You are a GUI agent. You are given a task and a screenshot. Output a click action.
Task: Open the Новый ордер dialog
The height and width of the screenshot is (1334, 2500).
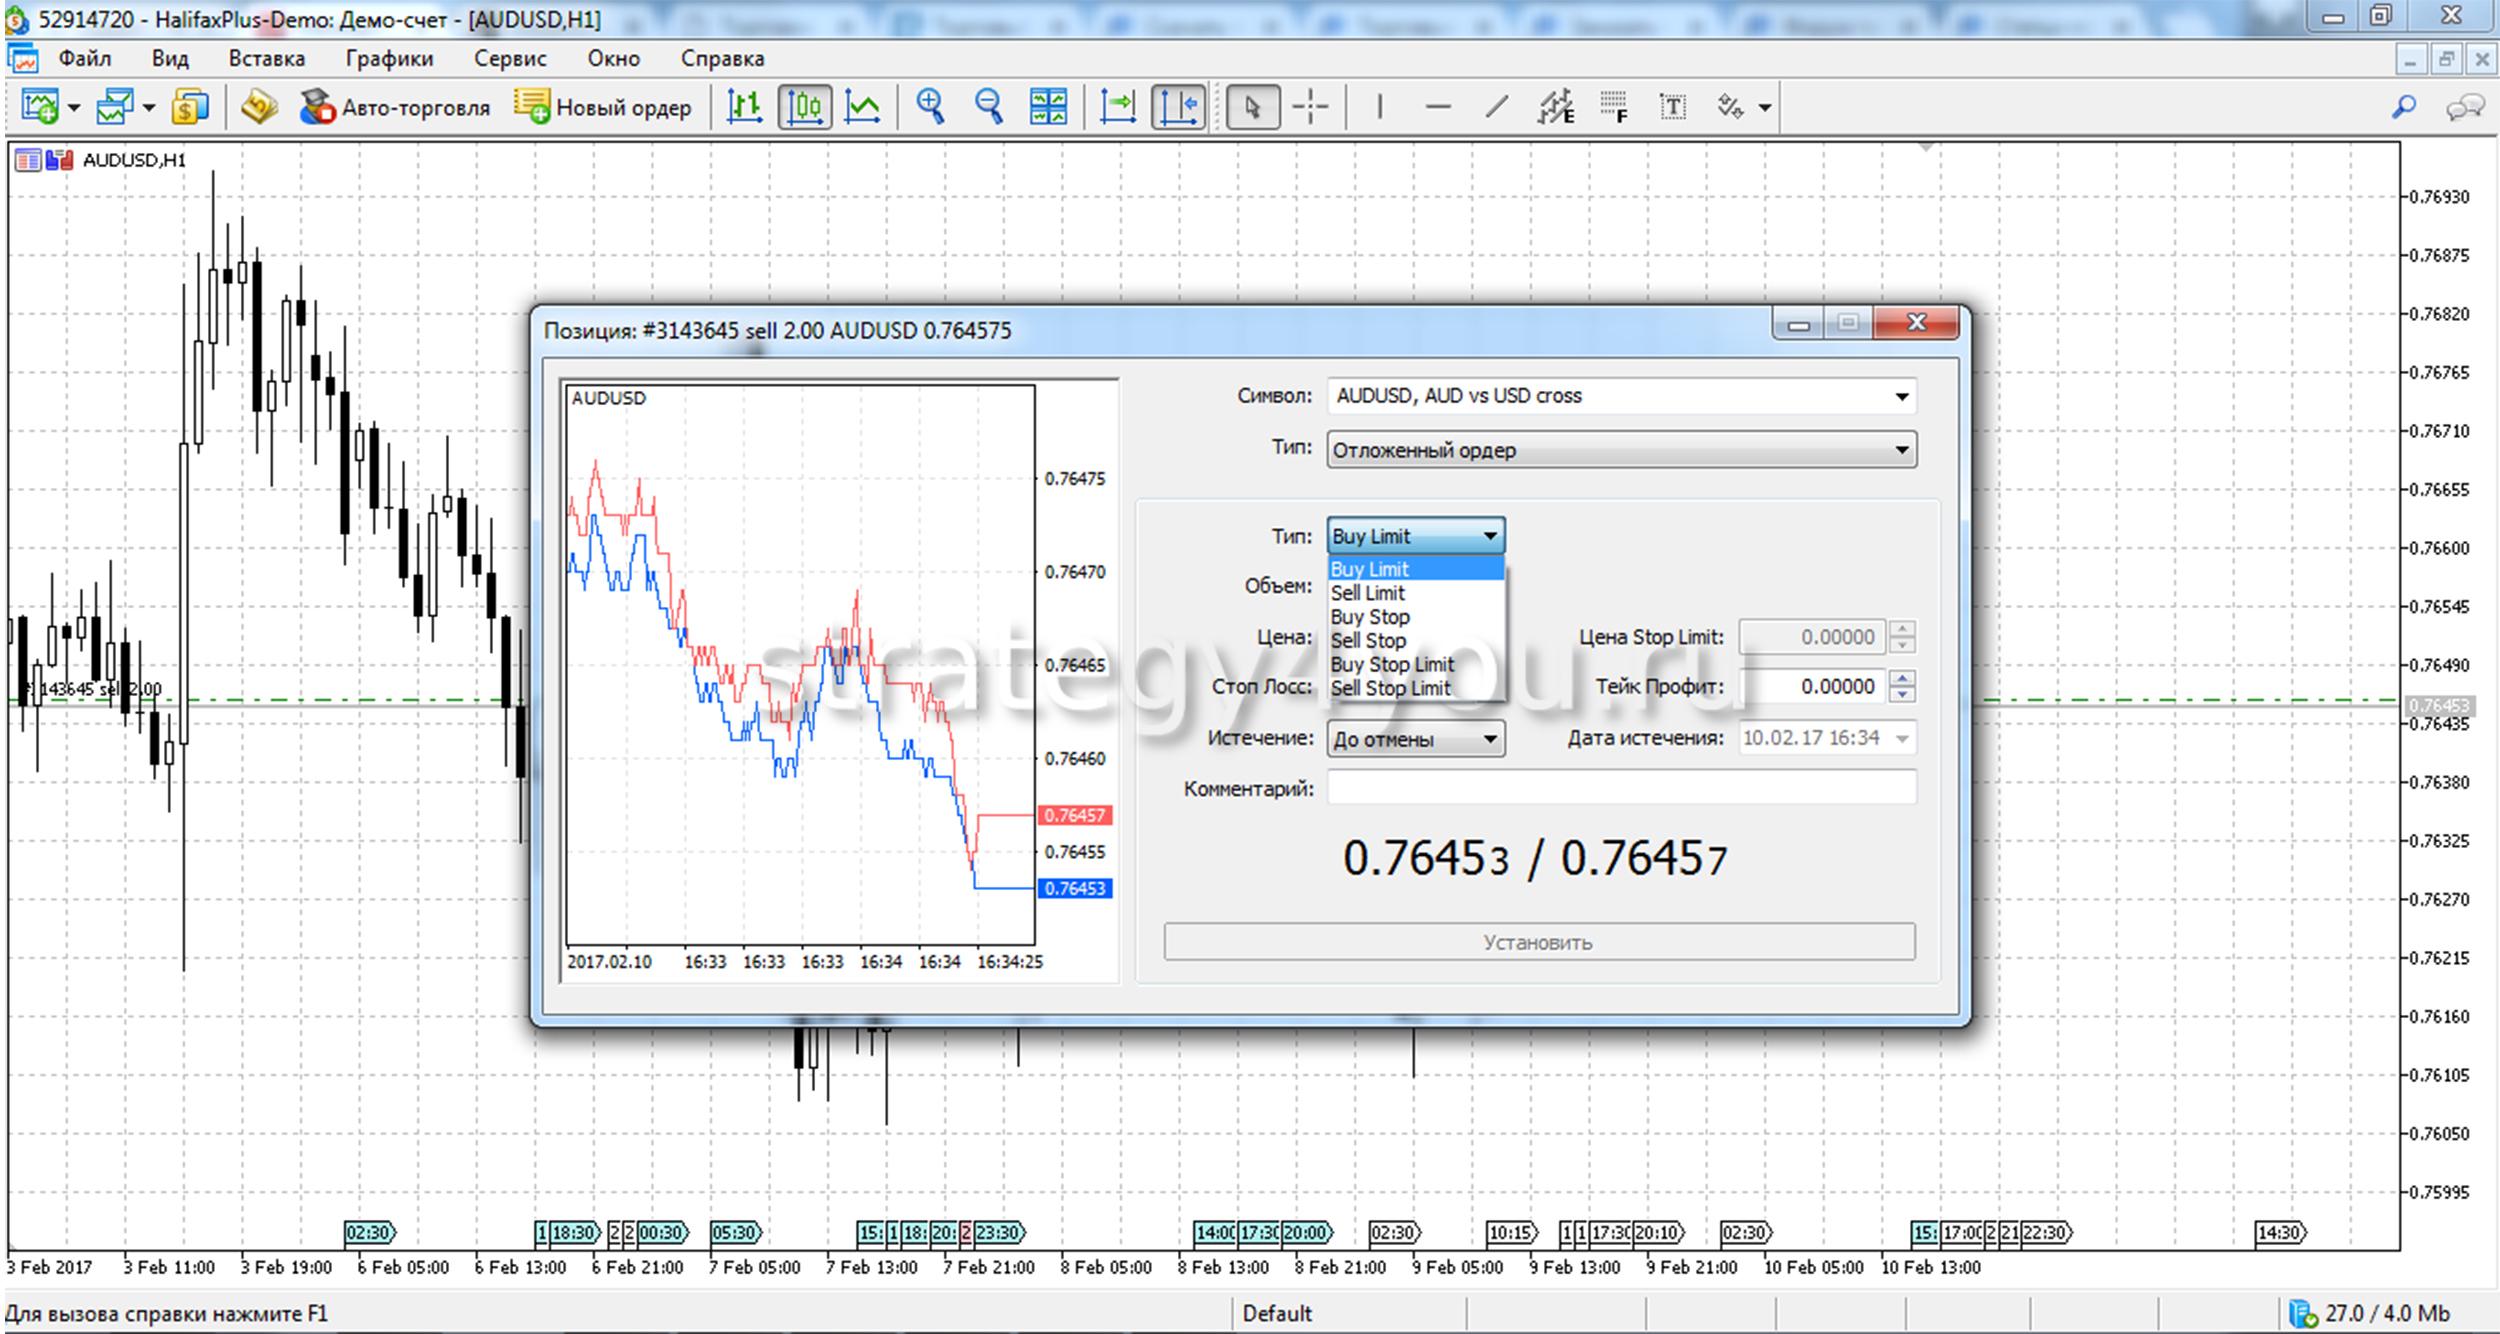[x=603, y=107]
